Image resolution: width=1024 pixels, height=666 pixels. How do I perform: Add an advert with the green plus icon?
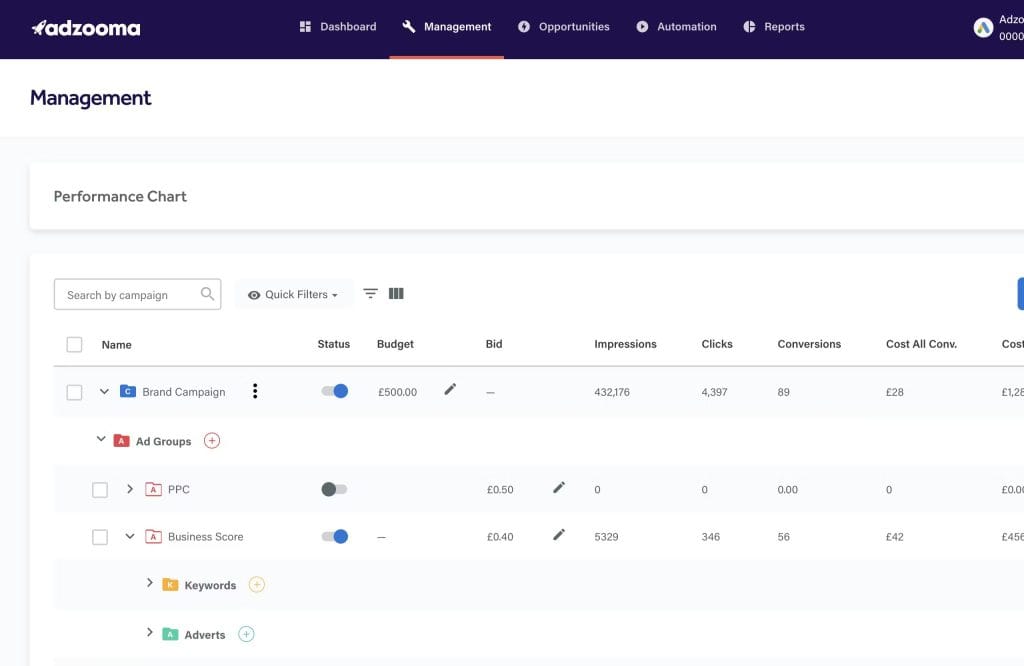246,634
